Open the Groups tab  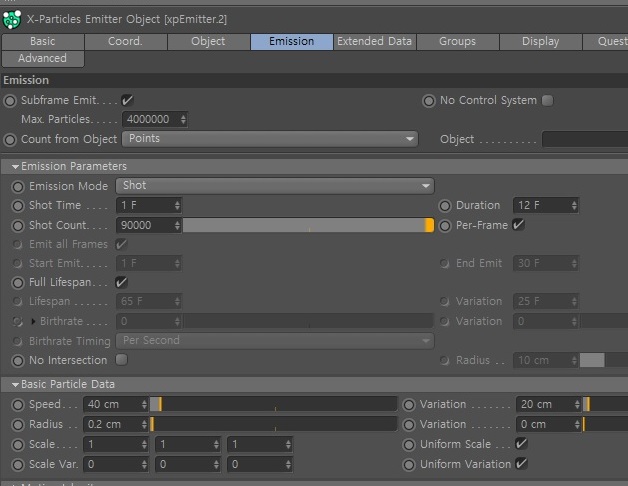[458, 42]
